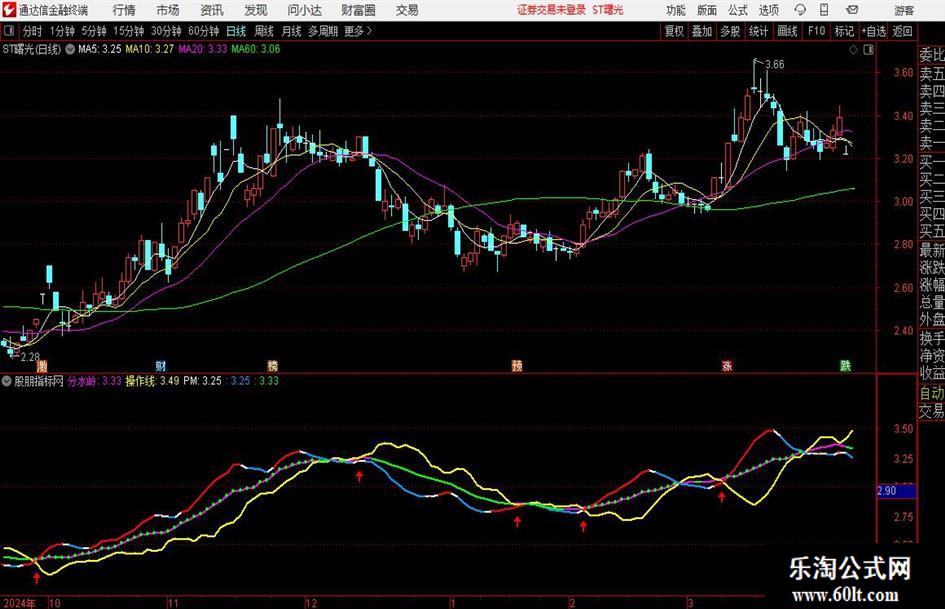Screen dimensions: 945x609
Task: Switch to the 30分钟 period tab
Action: tap(166, 31)
